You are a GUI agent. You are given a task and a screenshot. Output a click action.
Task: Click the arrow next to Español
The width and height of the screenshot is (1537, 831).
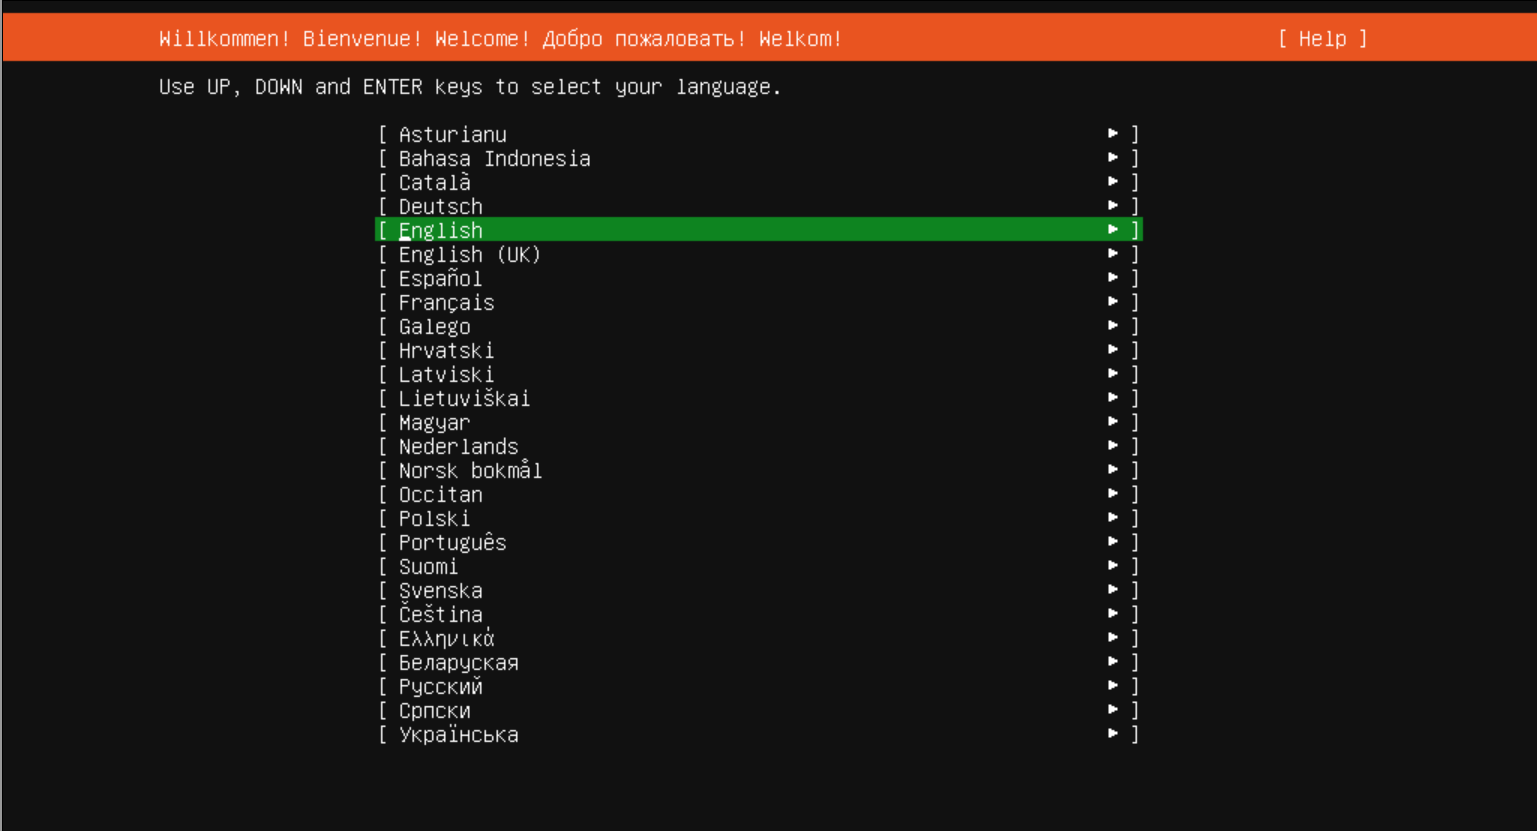(x=1113, y=278)
